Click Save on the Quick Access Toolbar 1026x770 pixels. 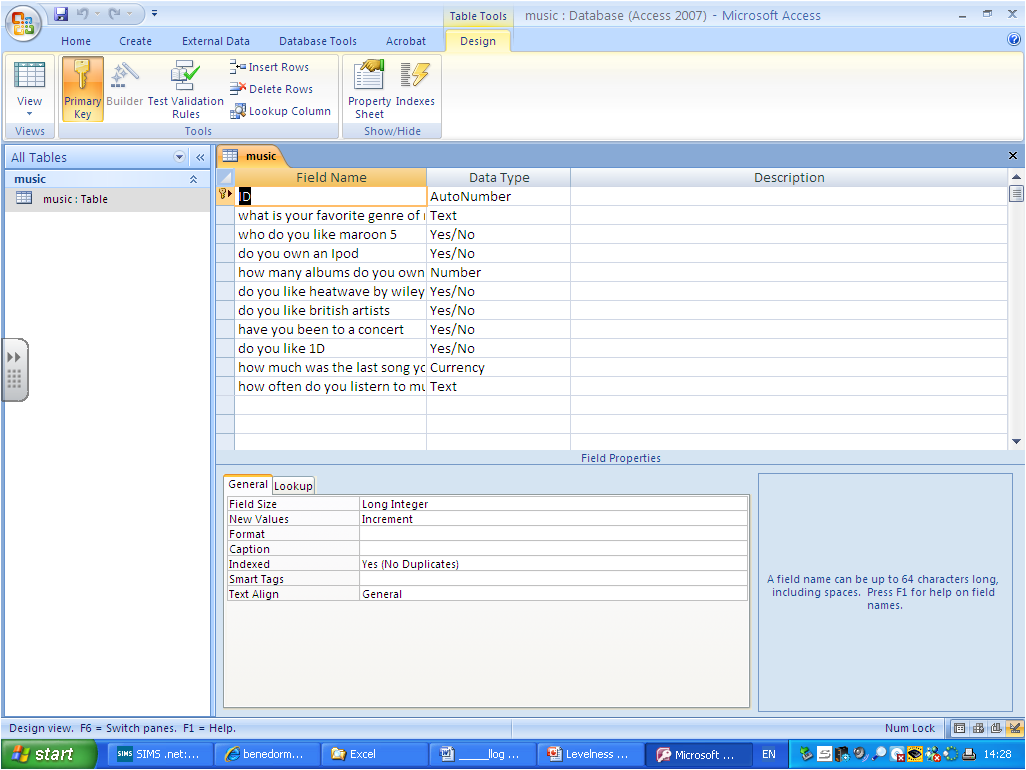59,13
